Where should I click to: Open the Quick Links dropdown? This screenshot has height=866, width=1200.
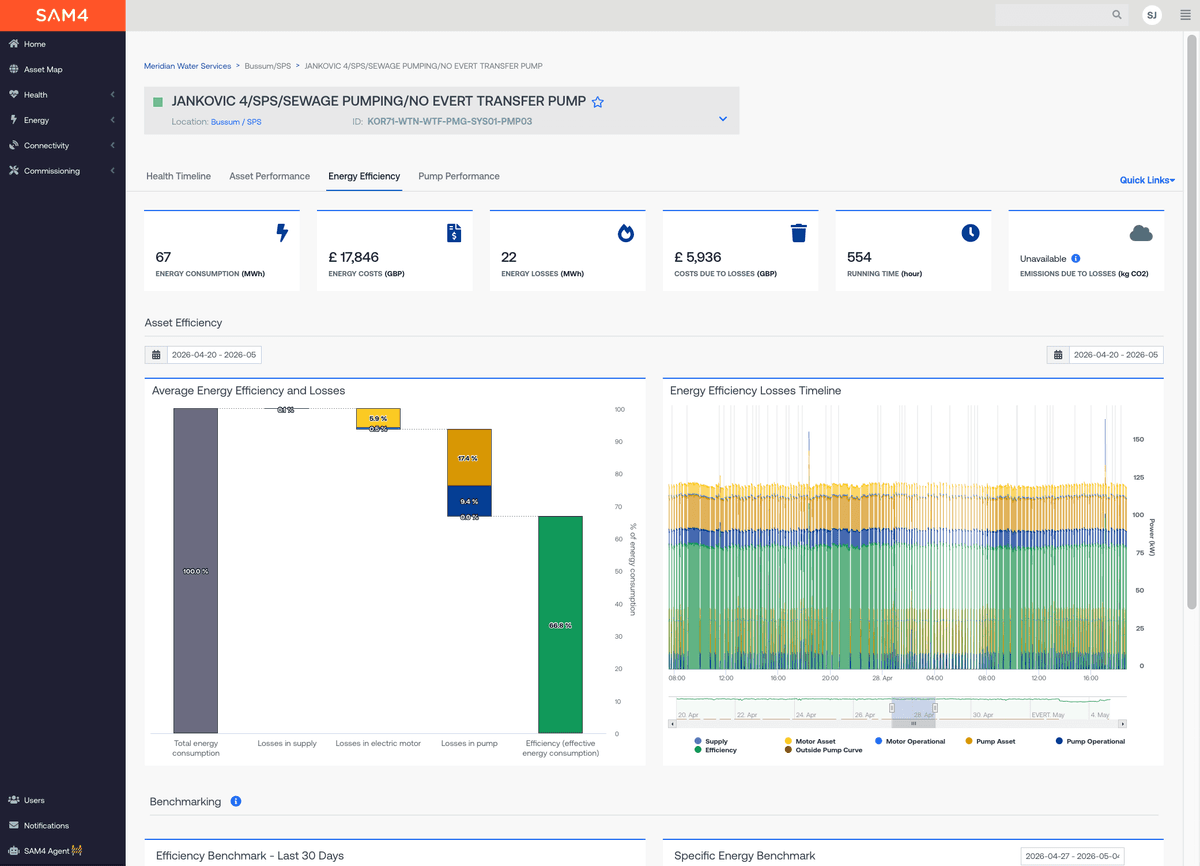point(1147,180)
